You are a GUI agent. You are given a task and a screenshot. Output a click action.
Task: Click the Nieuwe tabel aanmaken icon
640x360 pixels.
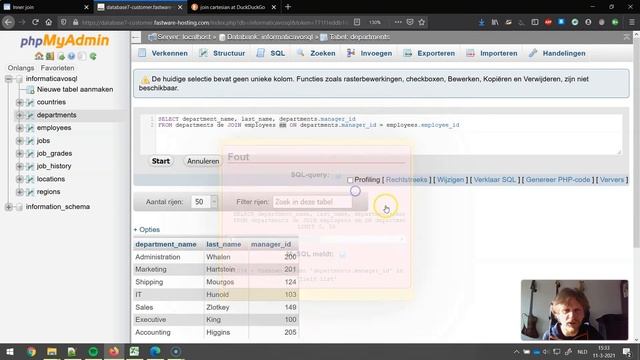pos(30,89)
